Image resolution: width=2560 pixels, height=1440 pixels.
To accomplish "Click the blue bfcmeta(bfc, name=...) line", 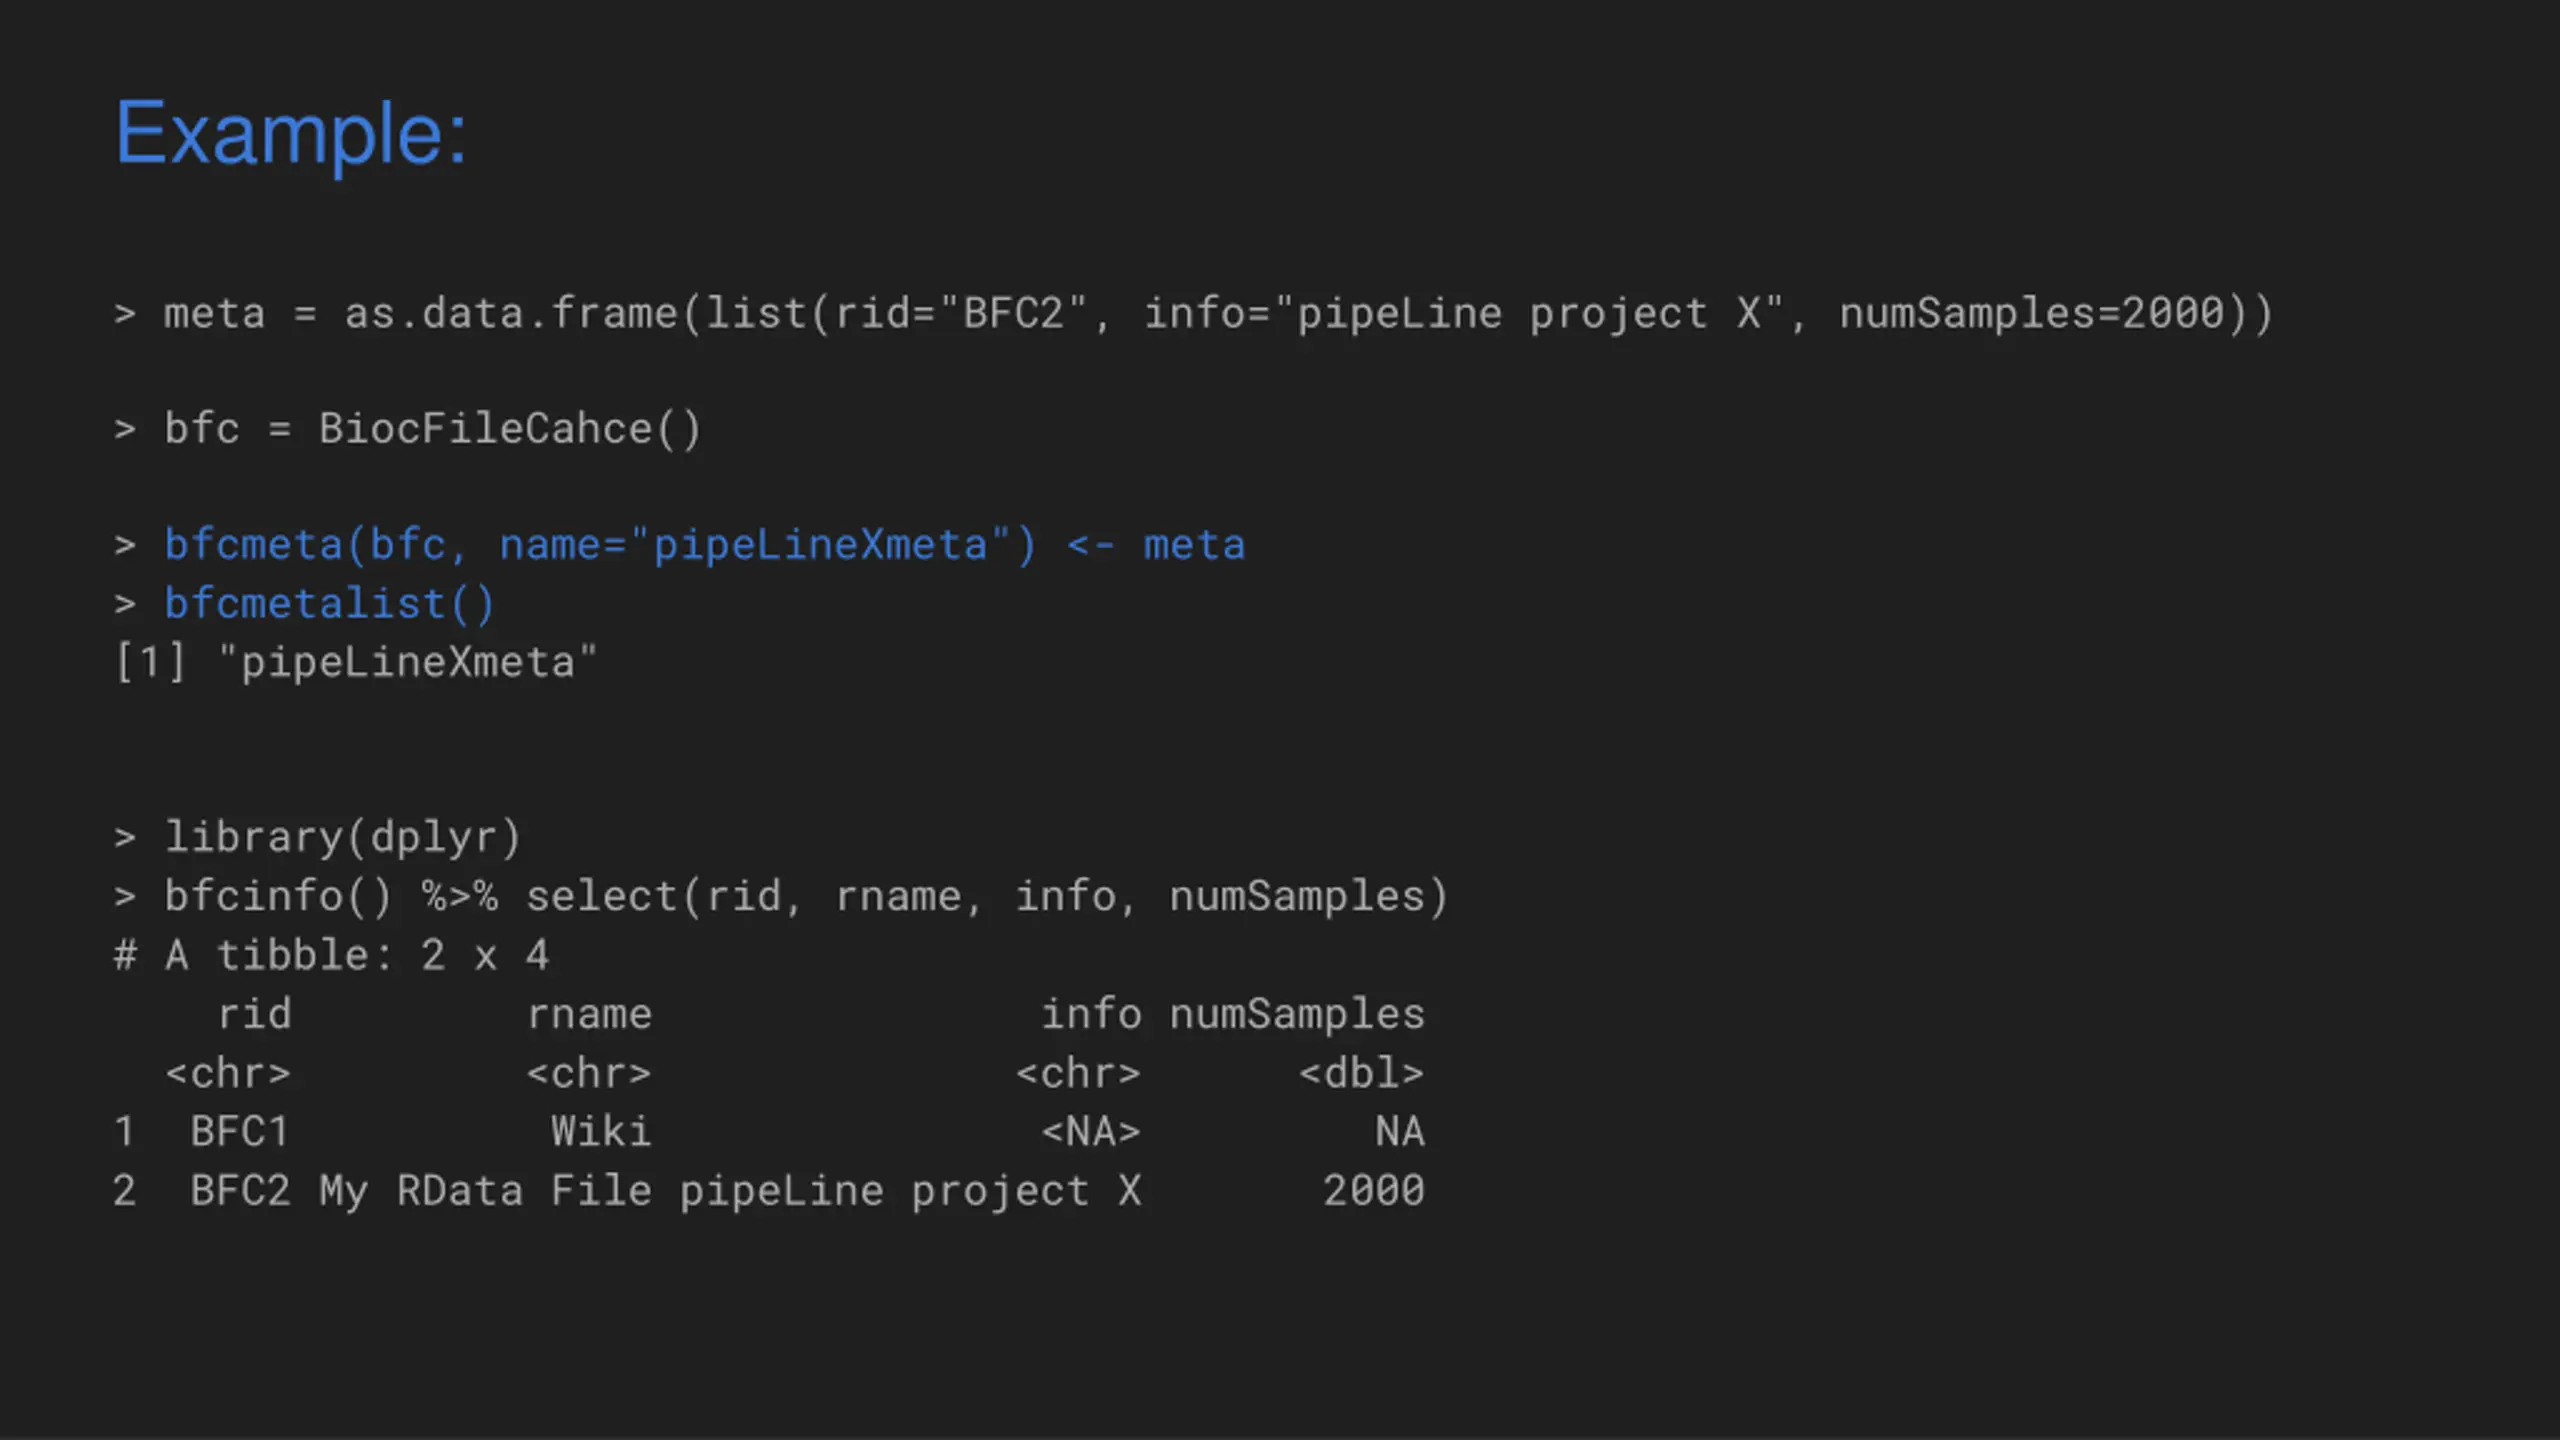I will [704, 546].
